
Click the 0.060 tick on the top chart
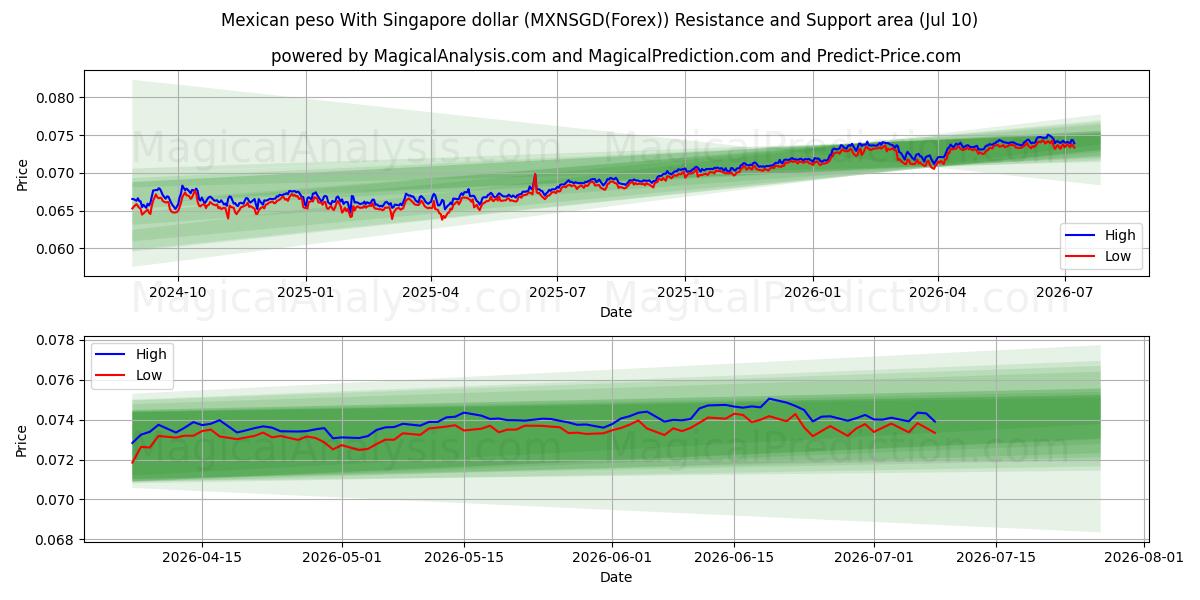click(x=55, y=249)
